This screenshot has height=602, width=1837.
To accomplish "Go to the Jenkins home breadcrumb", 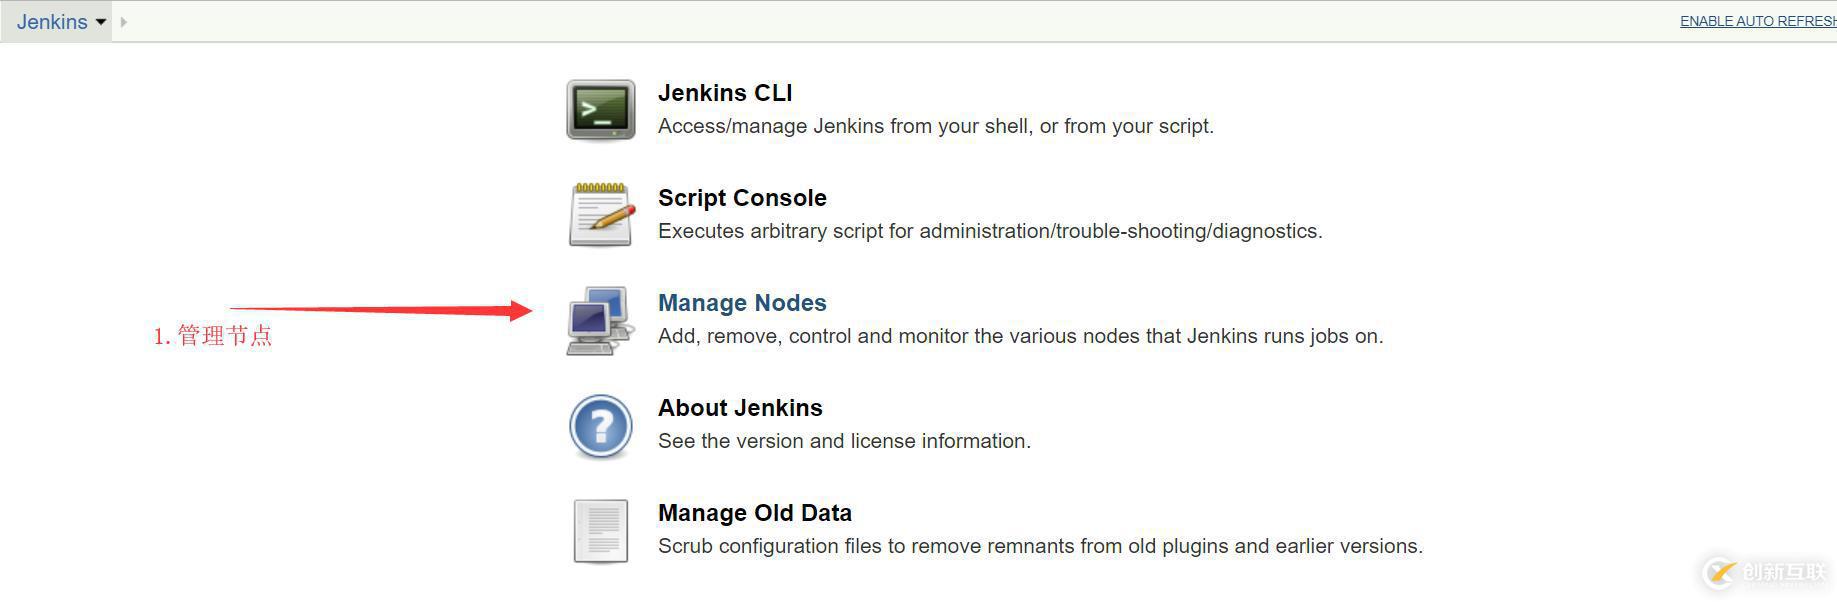I will pos(52,22).
